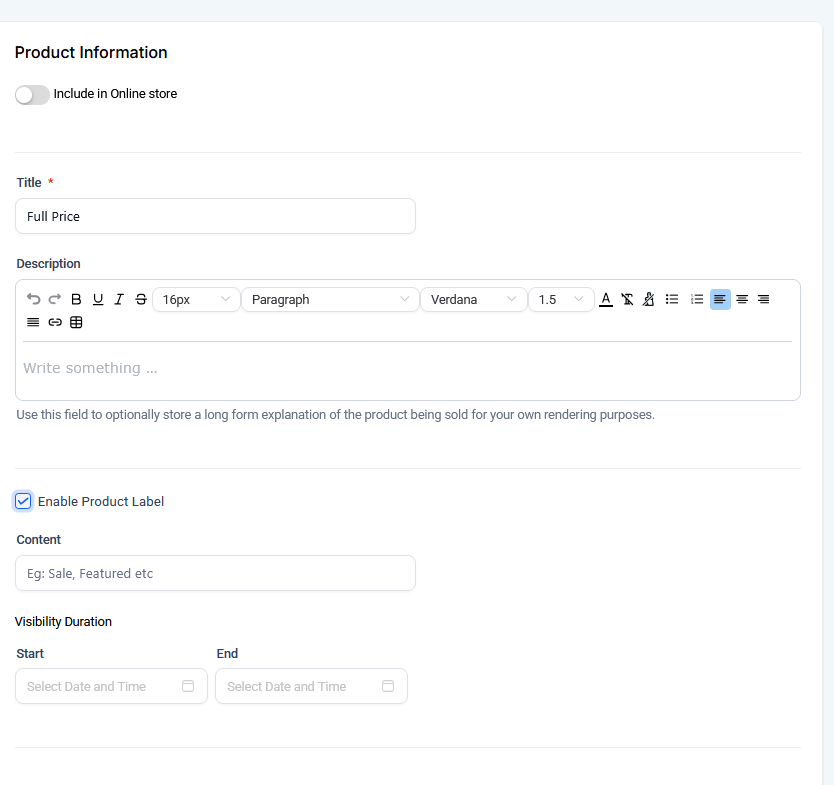Apply strikethrough formatting
The height and width of the screenshot is (785, 834).
140,299
